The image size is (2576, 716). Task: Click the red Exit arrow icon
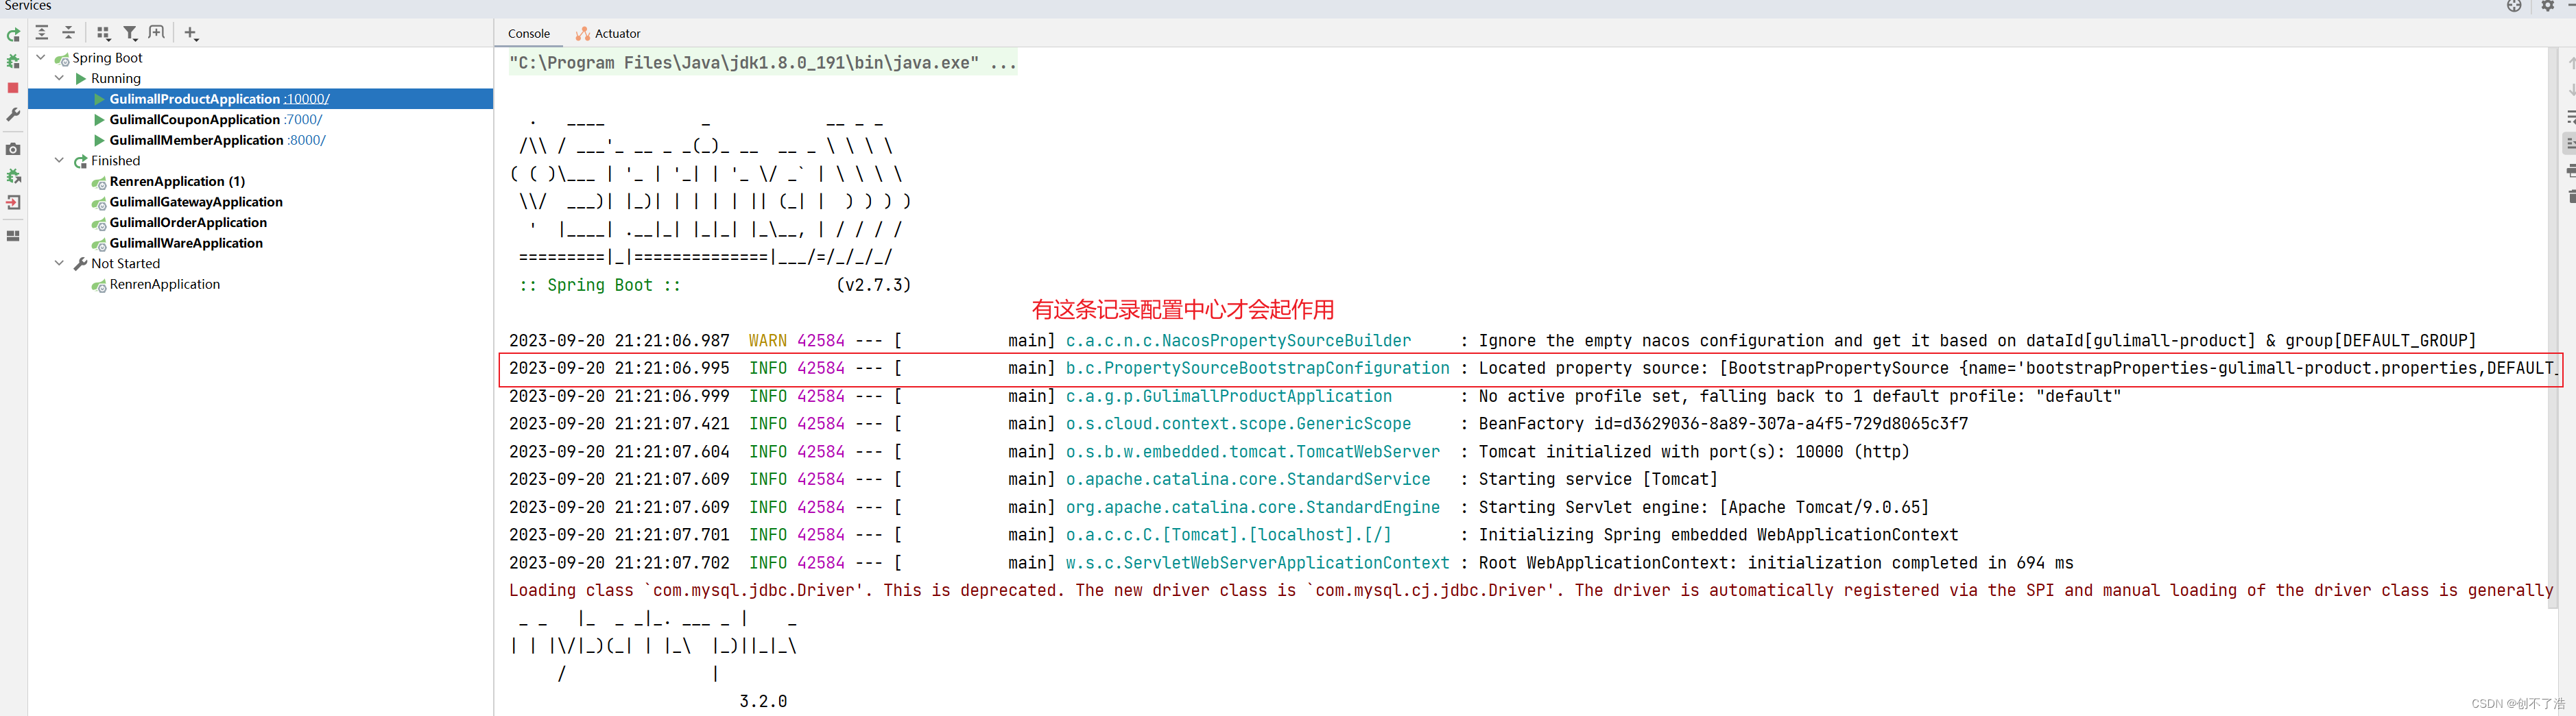point(13,202)
